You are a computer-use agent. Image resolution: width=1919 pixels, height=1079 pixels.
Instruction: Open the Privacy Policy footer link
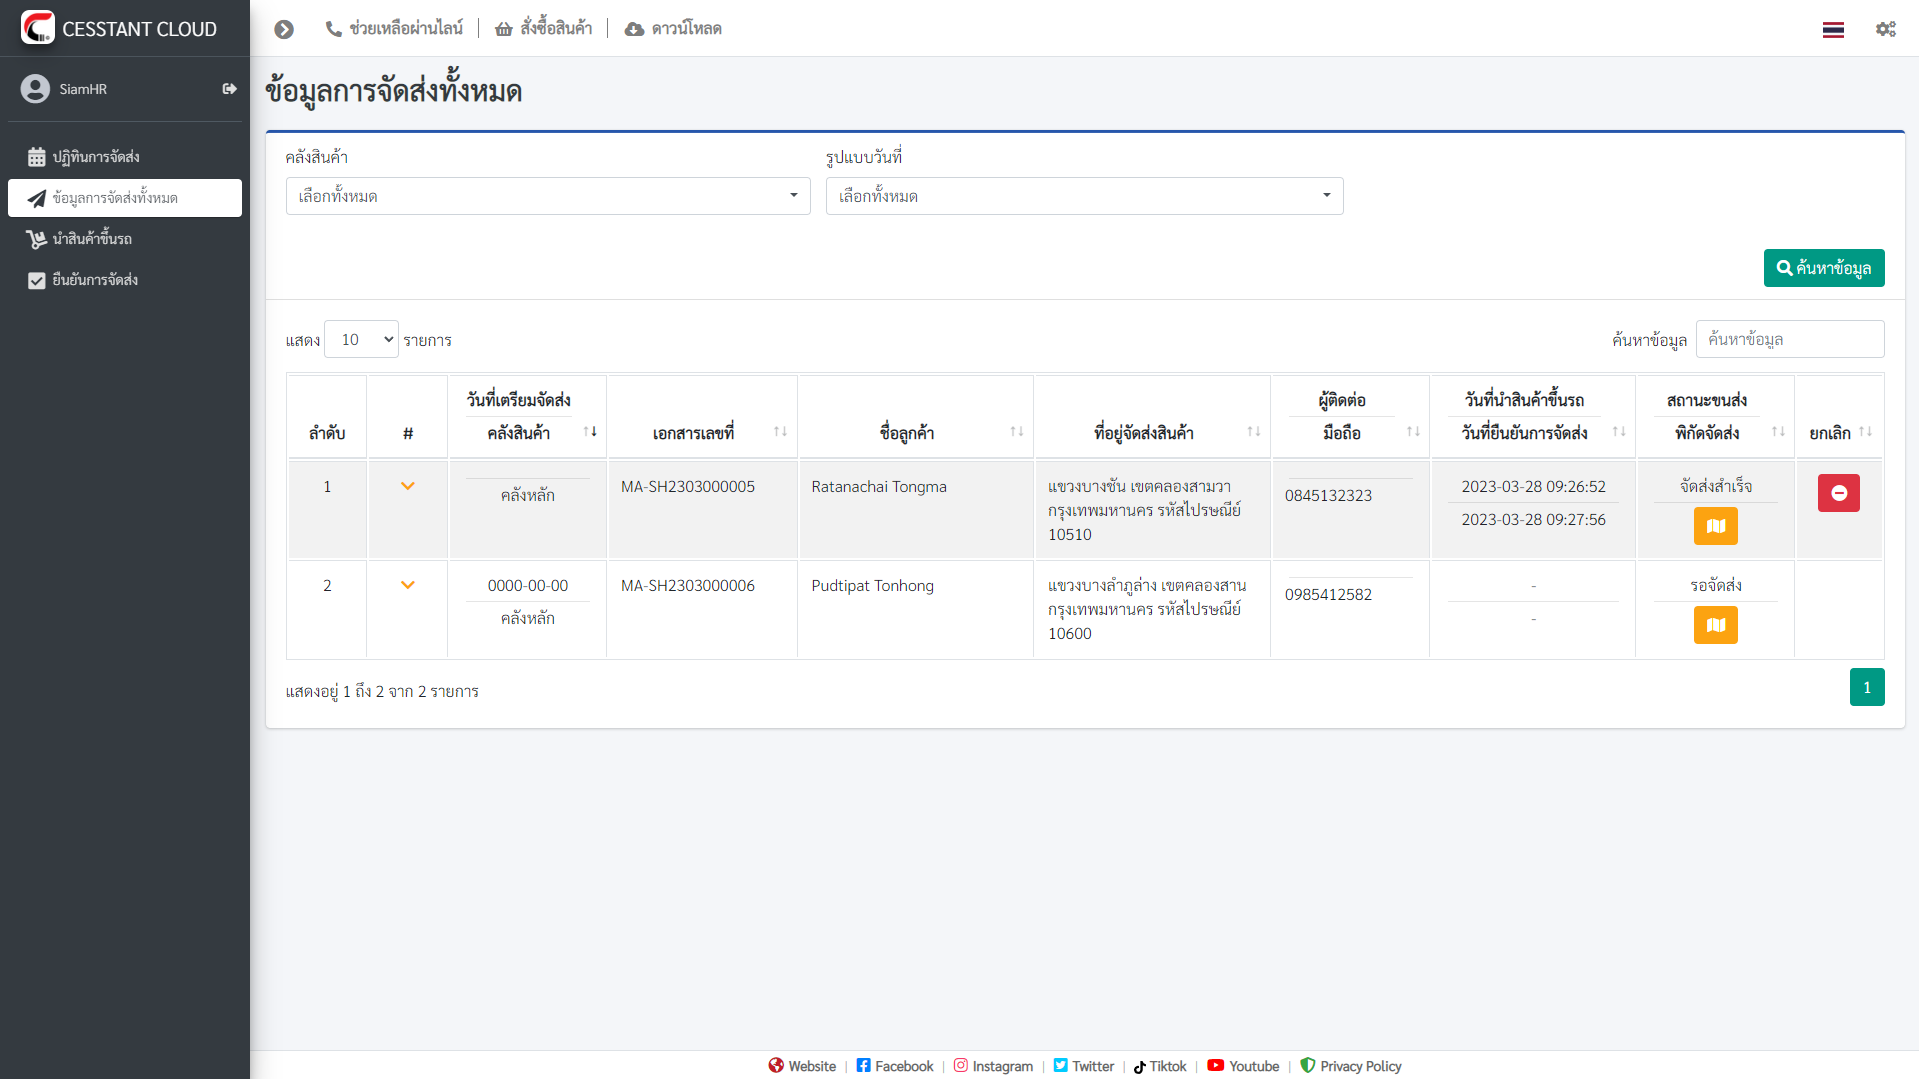[x=1350, y=1066]
